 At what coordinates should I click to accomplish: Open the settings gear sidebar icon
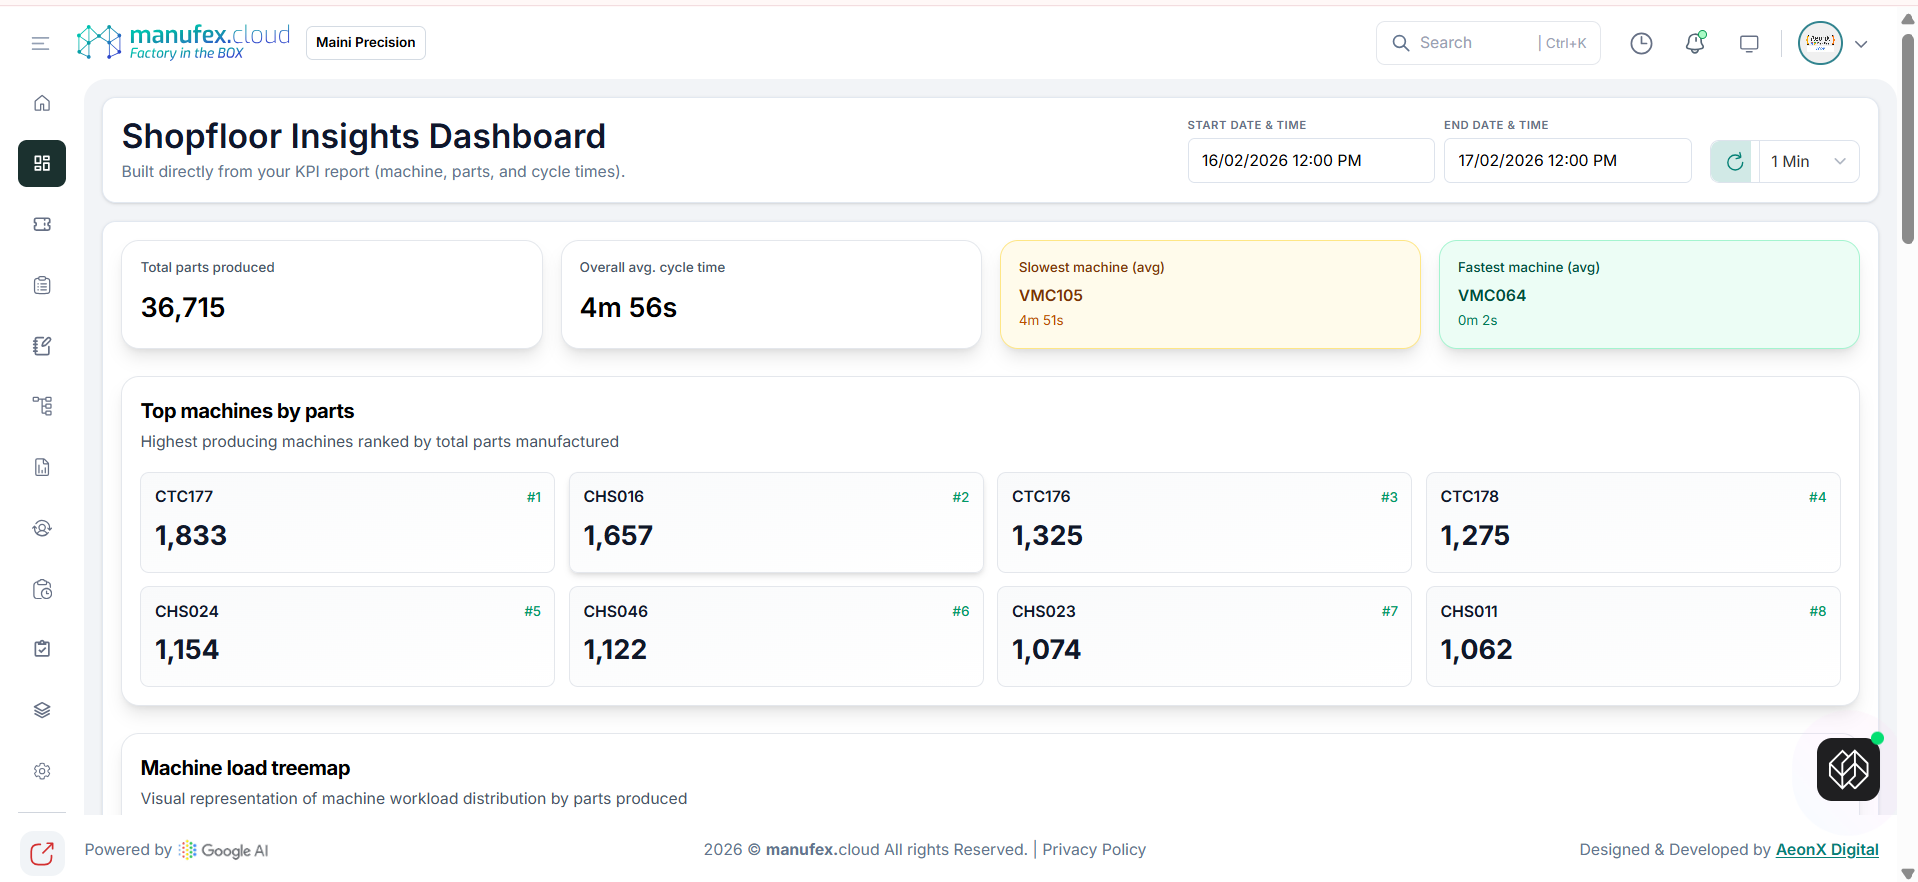(x=42, y=771)
